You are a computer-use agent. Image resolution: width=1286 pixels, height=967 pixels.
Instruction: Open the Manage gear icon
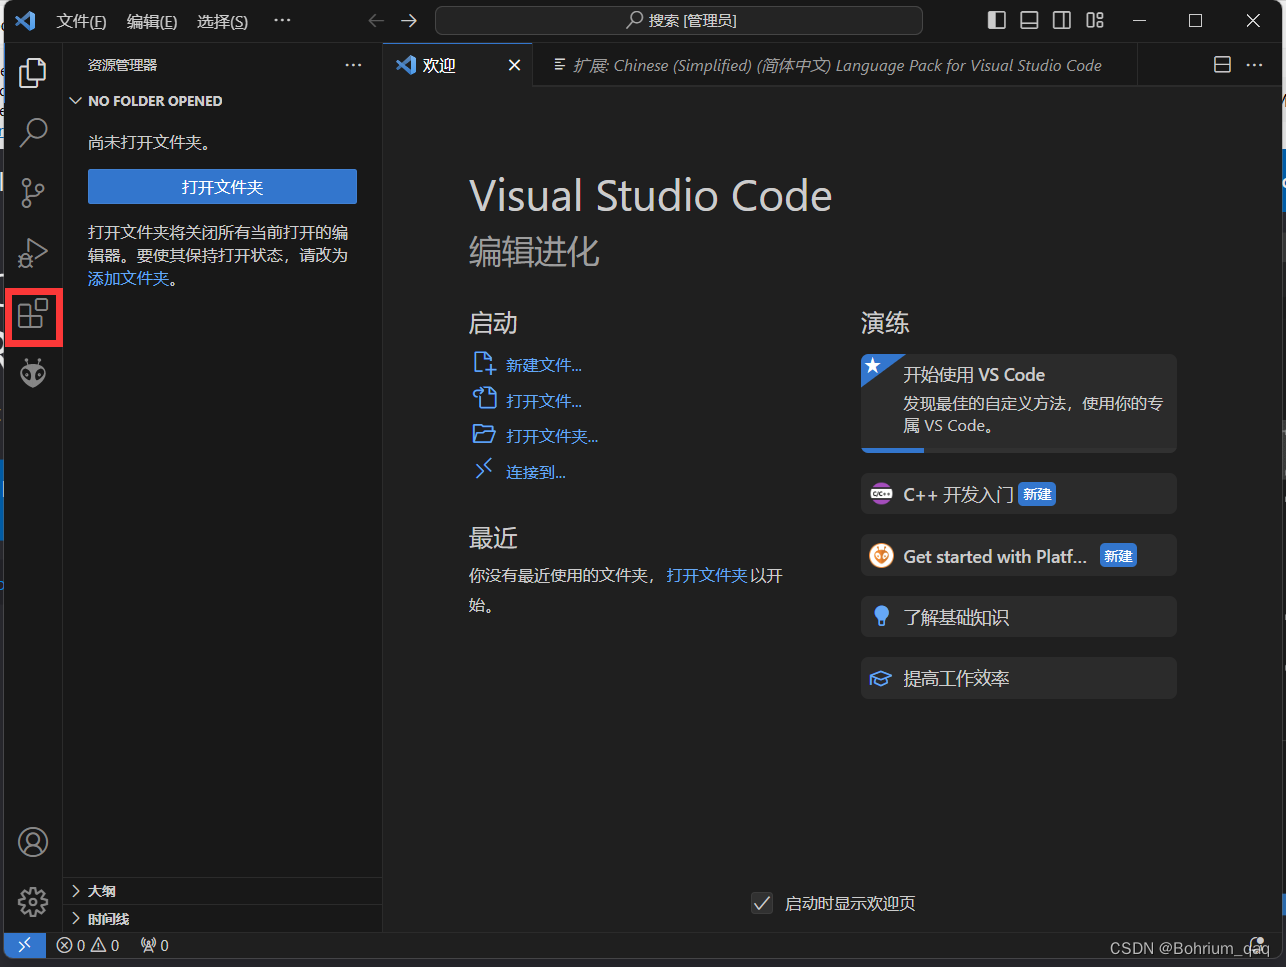pos(33,901)
